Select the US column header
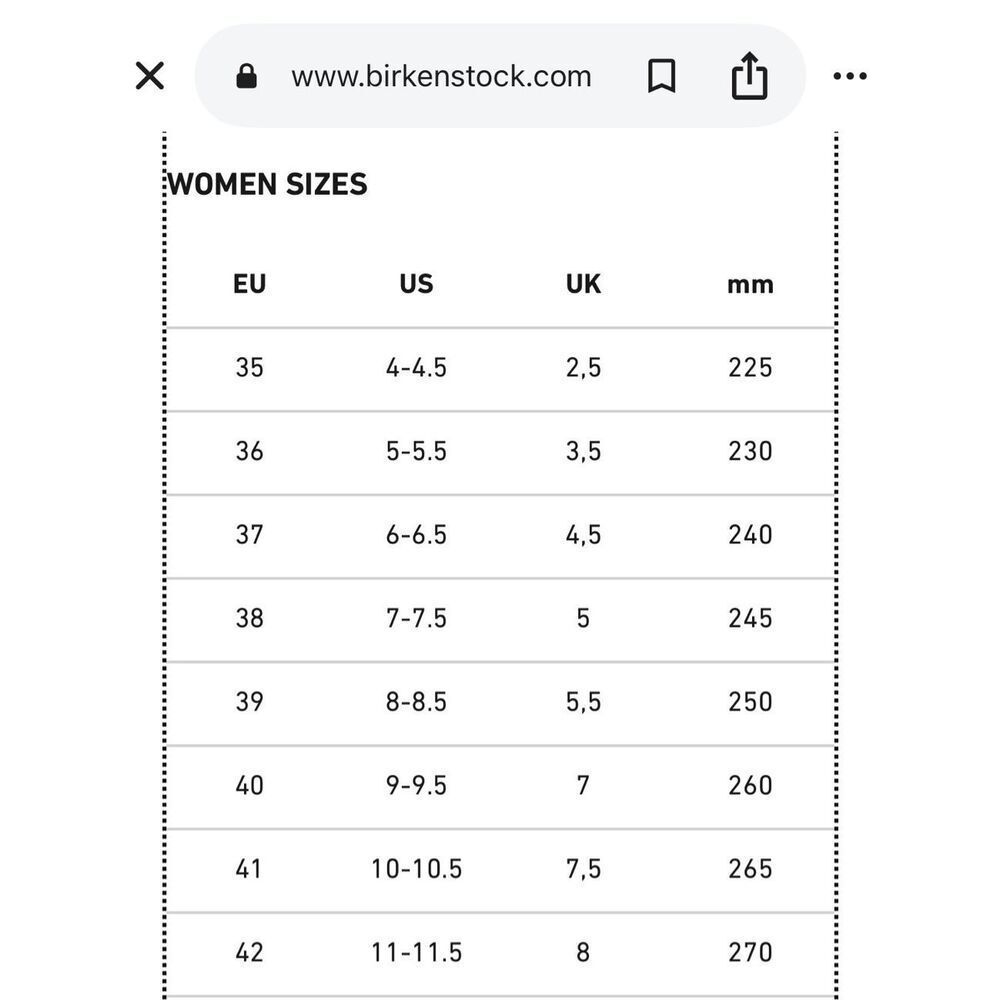This screenshot has height=1000, width=1000. point(416,284)
